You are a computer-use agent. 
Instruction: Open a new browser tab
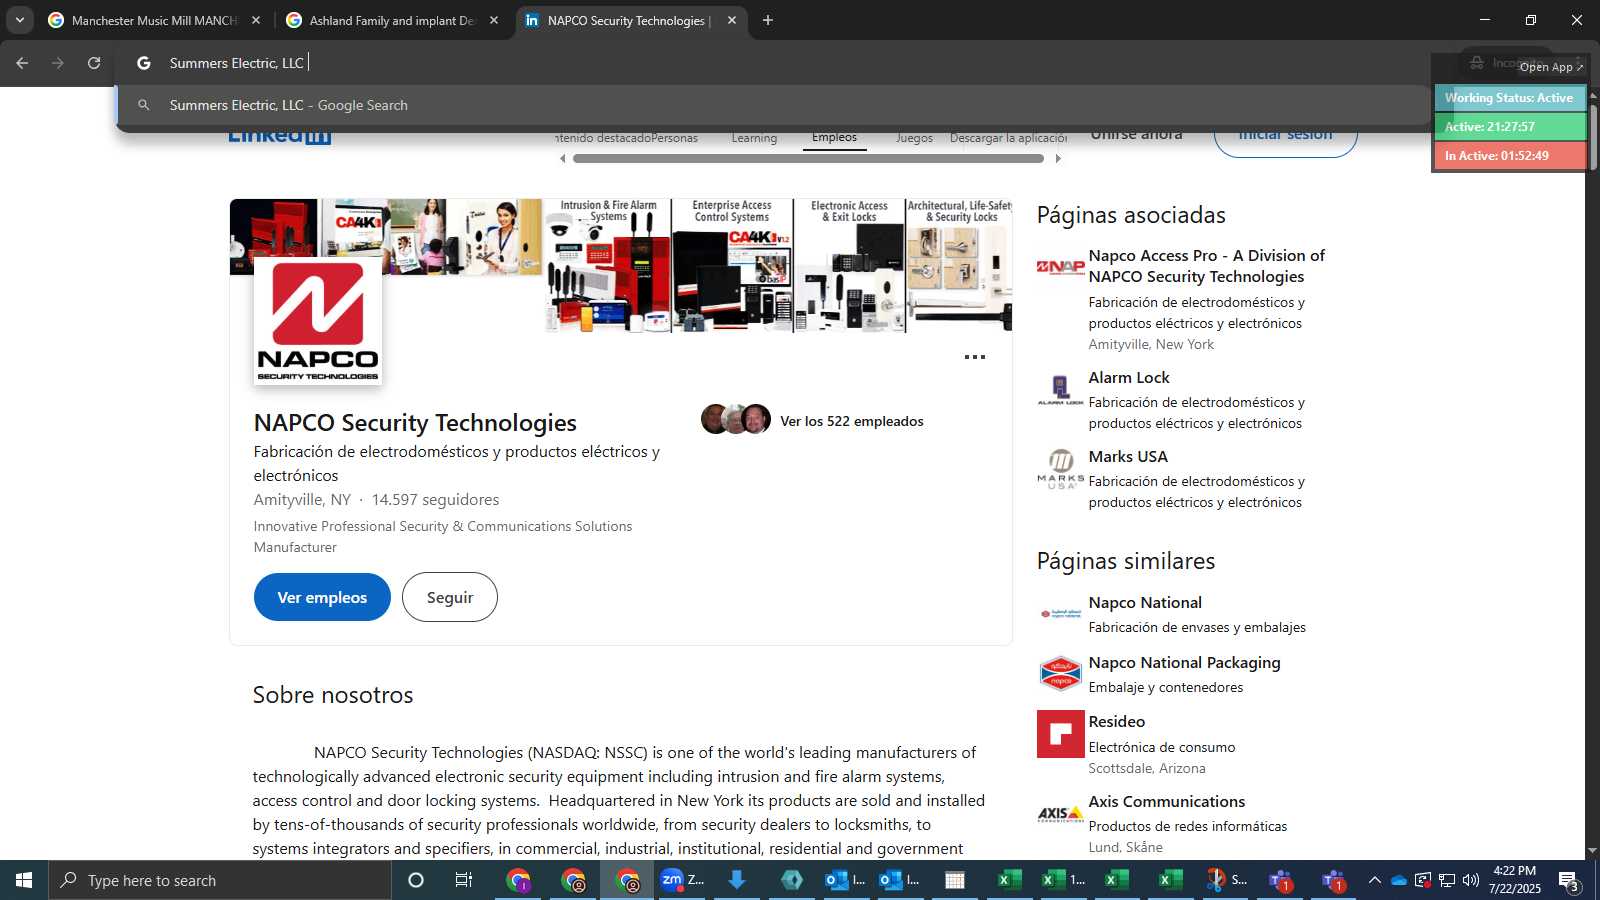tap(768, 20)
